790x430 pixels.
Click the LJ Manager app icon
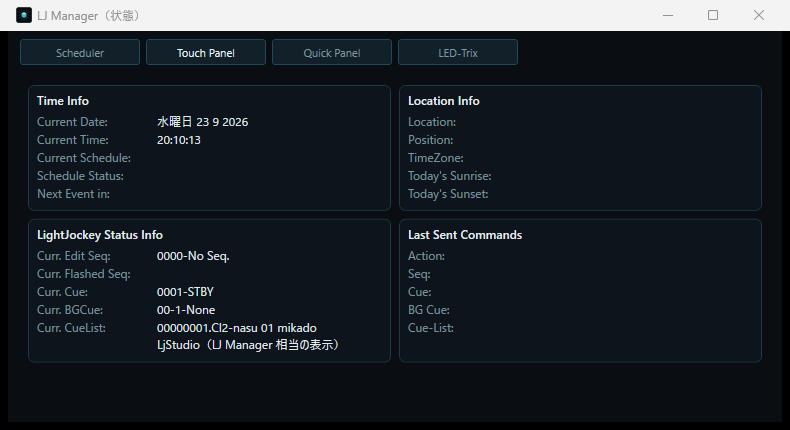24,15
